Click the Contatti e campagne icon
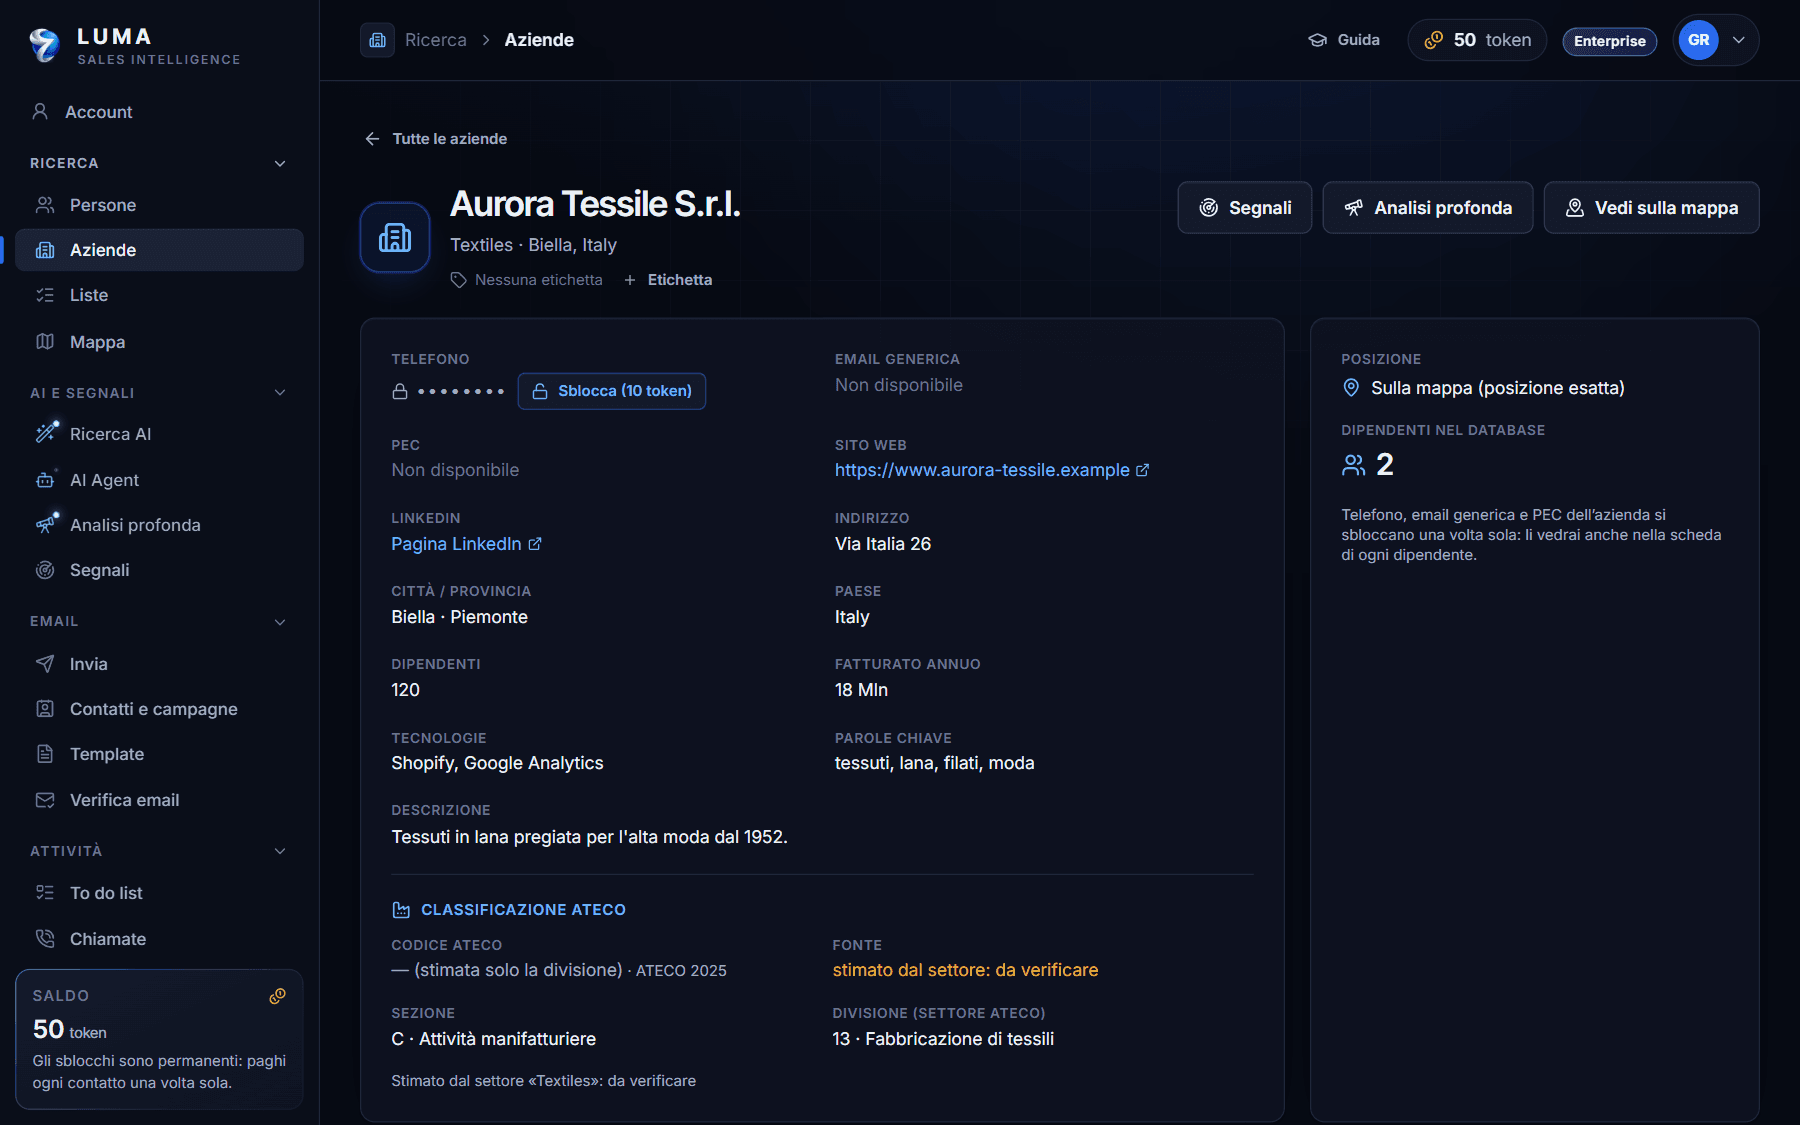Viewport: 1800px width, 1125px height. point(45,709)
